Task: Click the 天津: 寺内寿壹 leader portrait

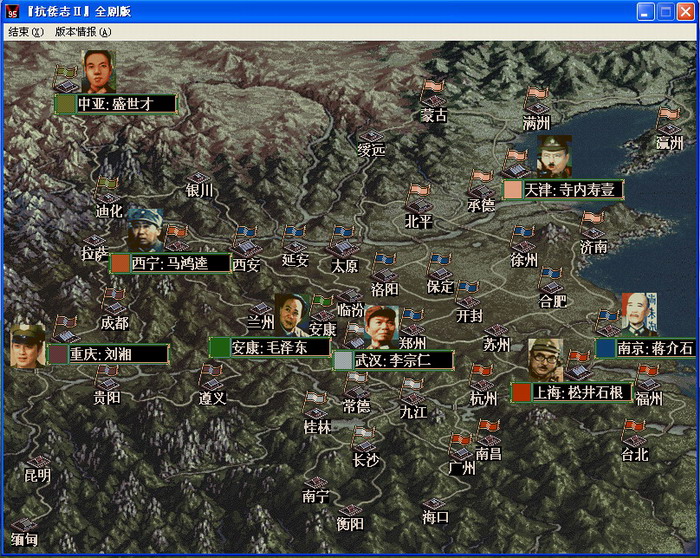Action: [553, 157]
